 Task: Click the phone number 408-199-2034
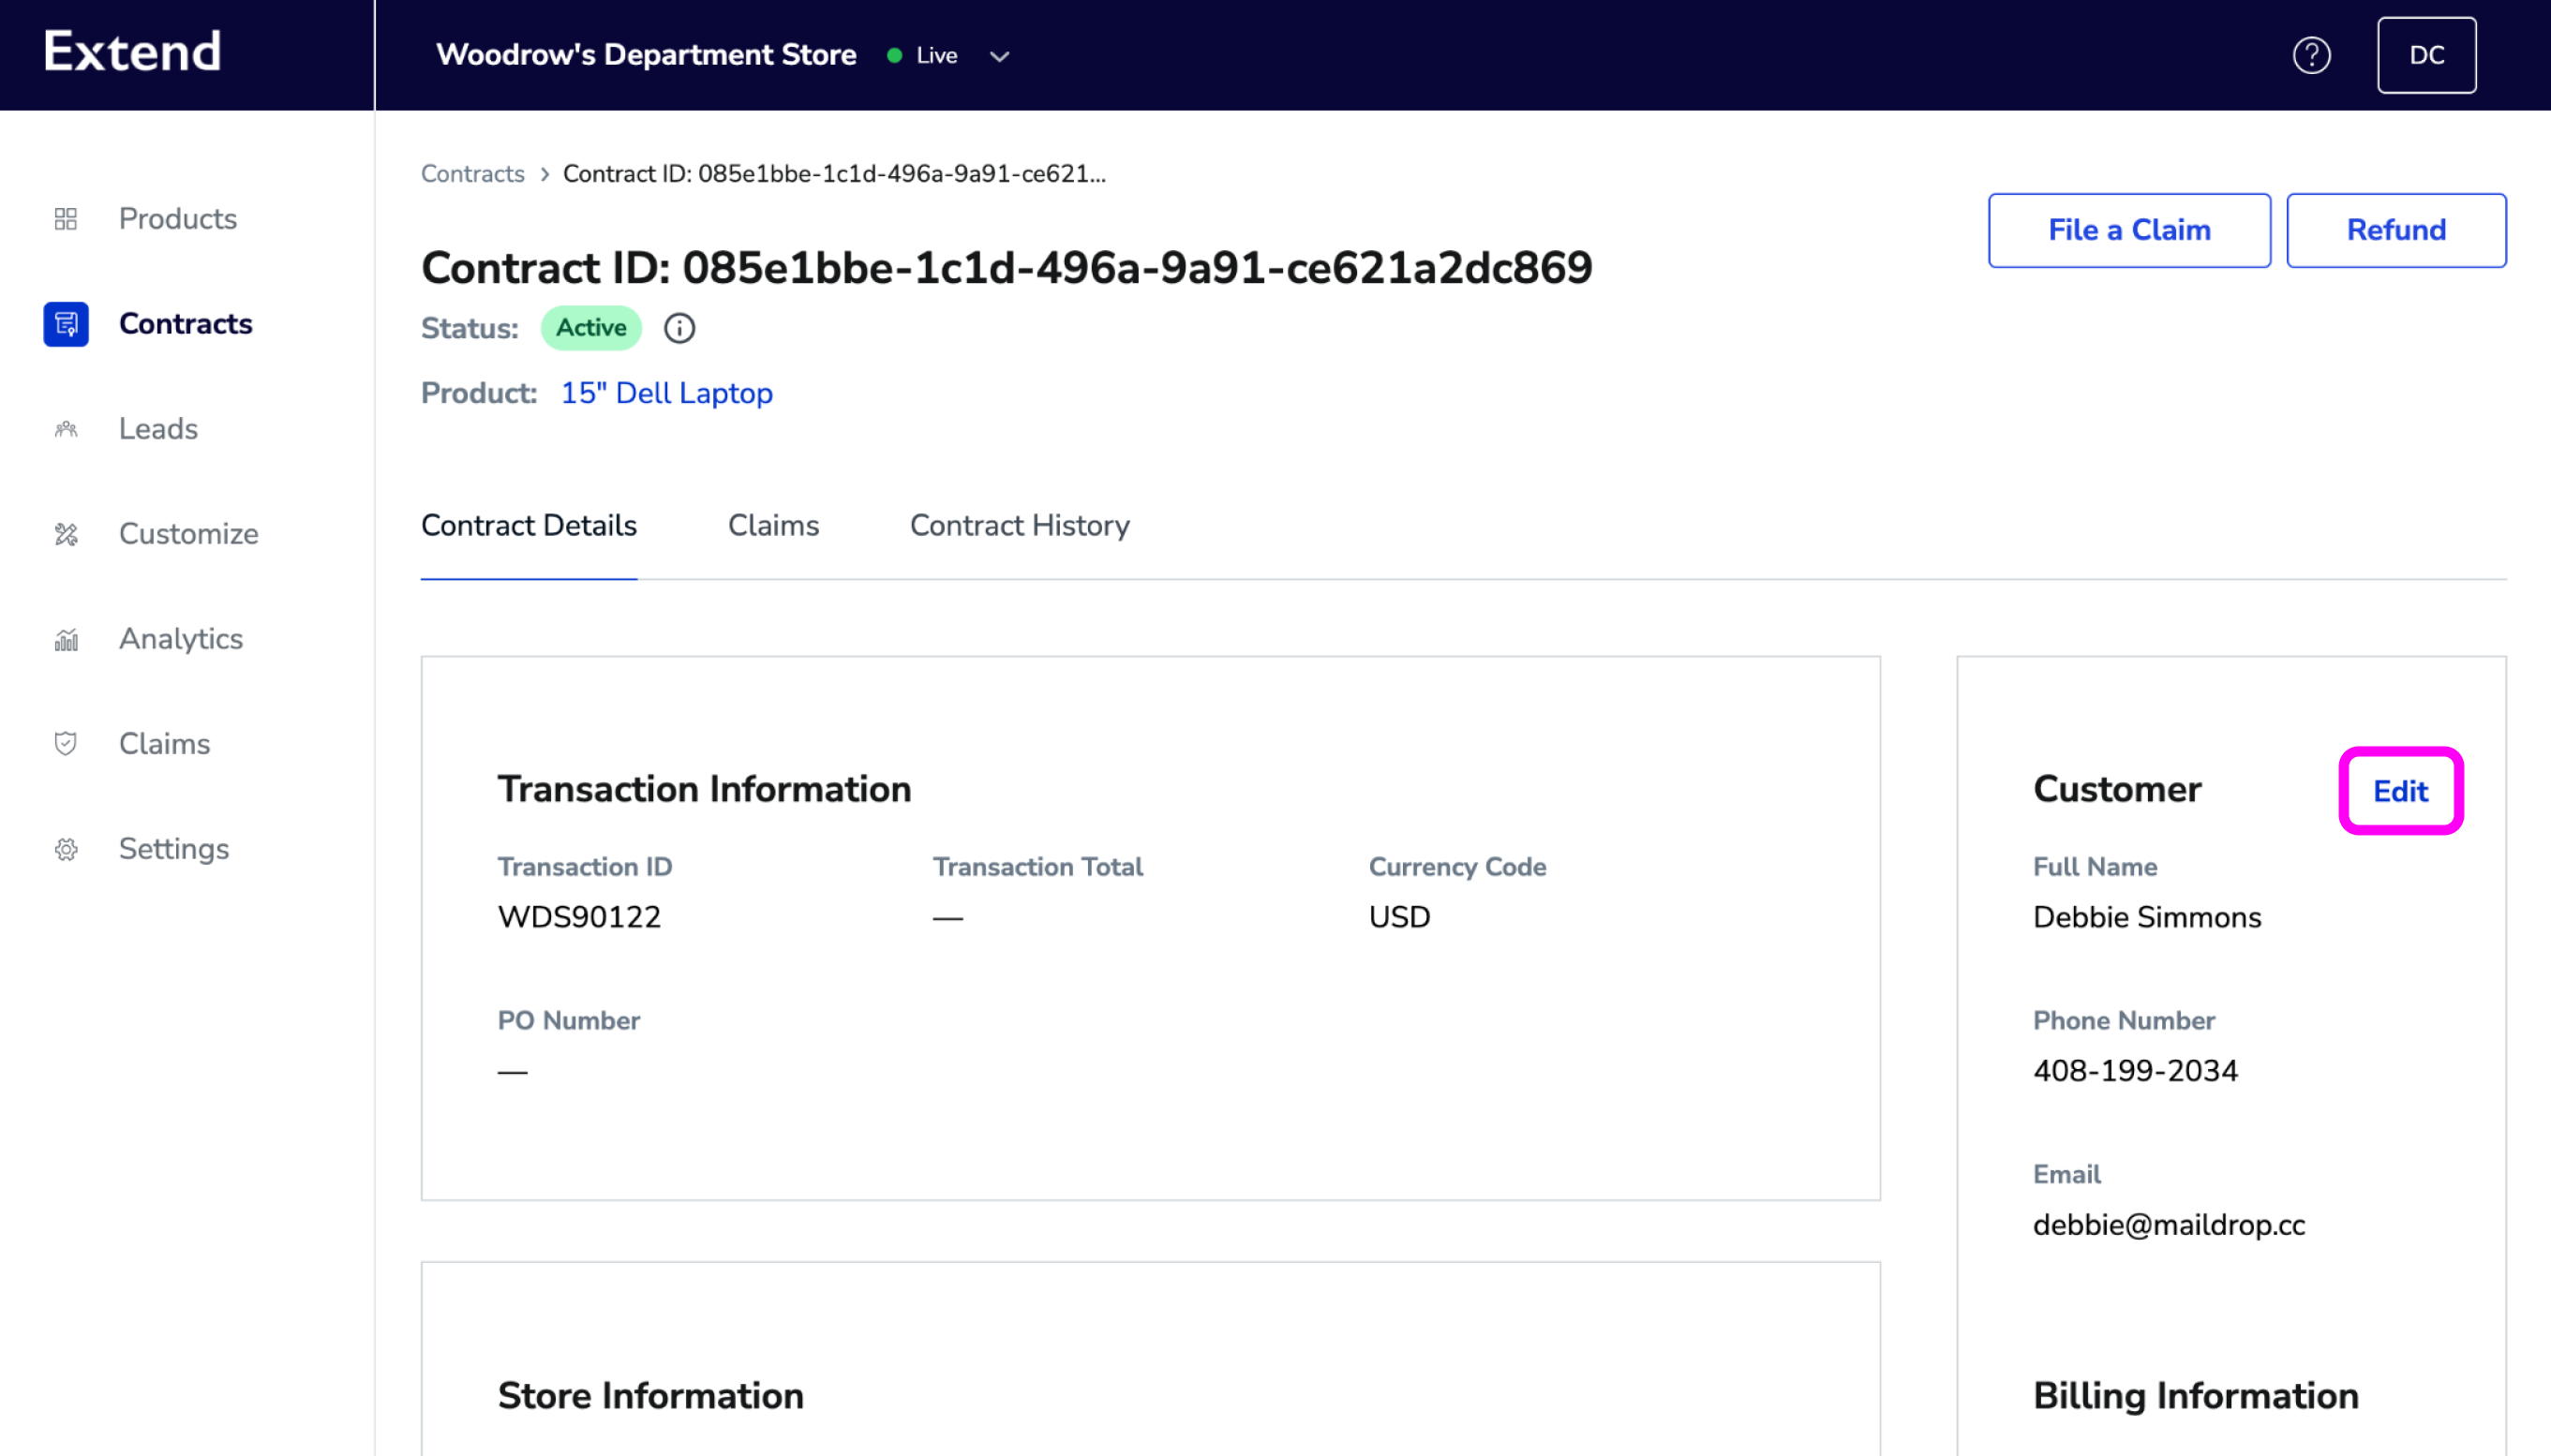pos(2135,1071)
